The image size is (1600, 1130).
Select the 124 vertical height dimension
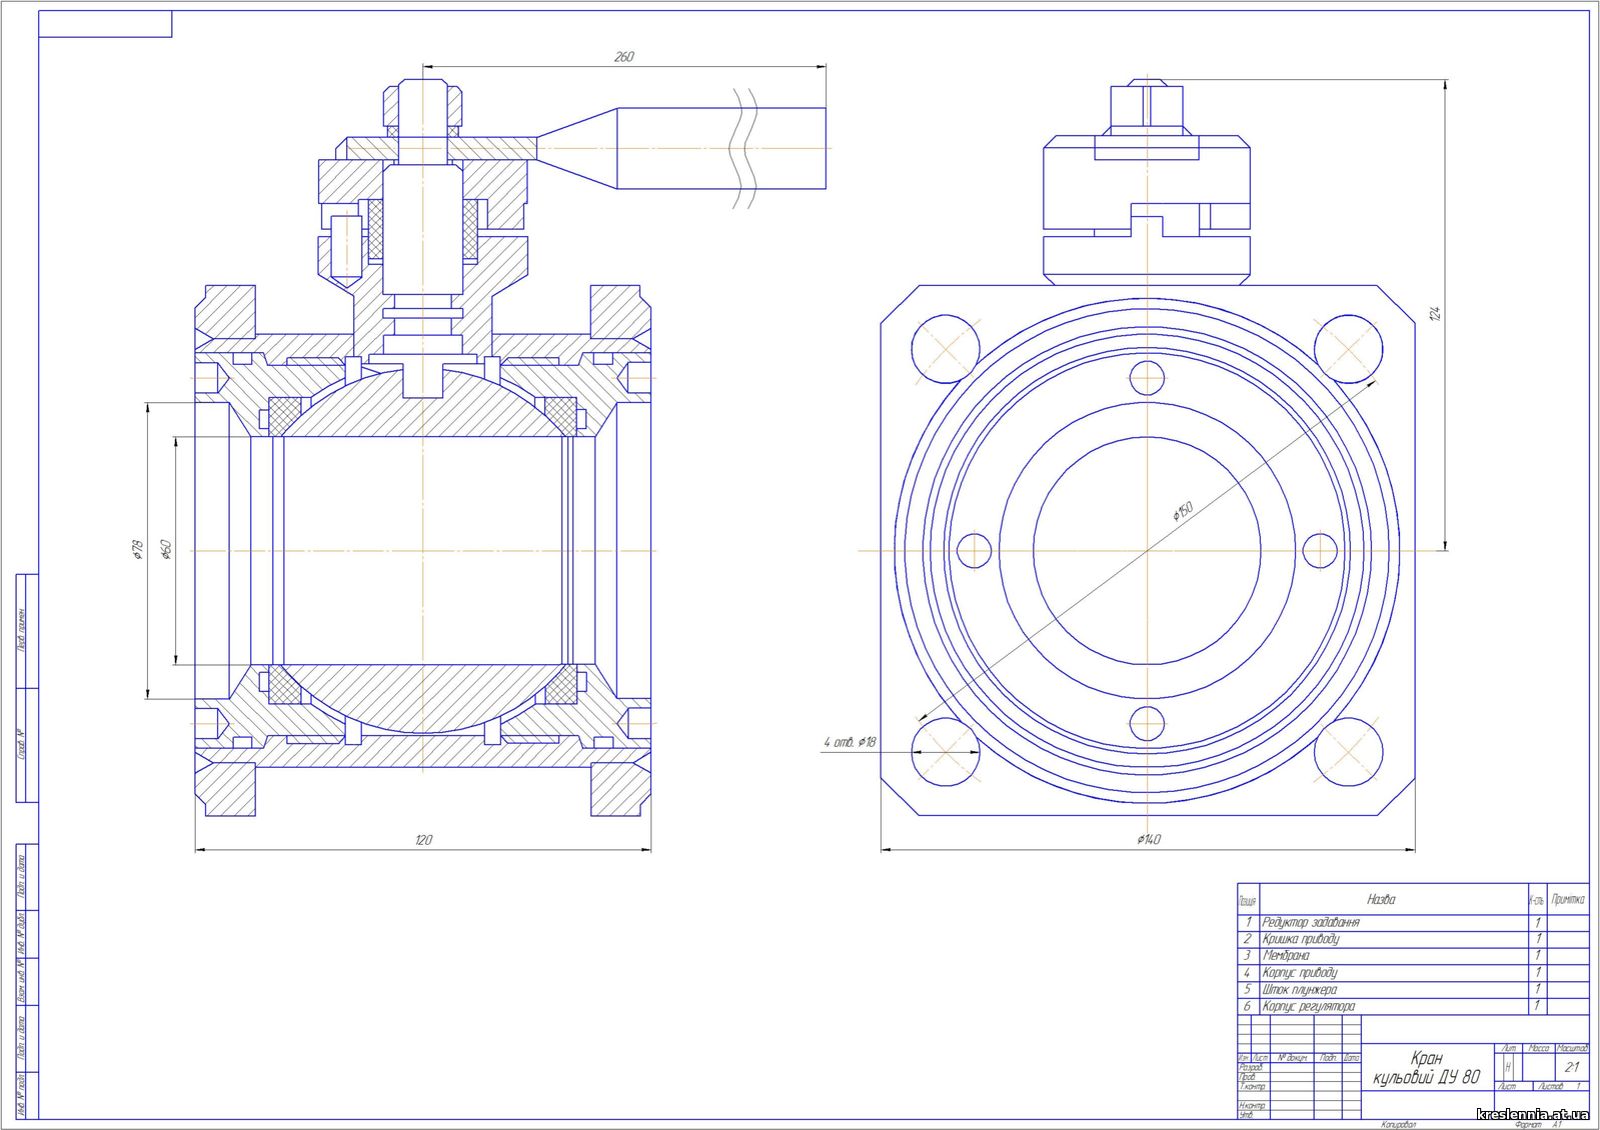pos(1436,312)
